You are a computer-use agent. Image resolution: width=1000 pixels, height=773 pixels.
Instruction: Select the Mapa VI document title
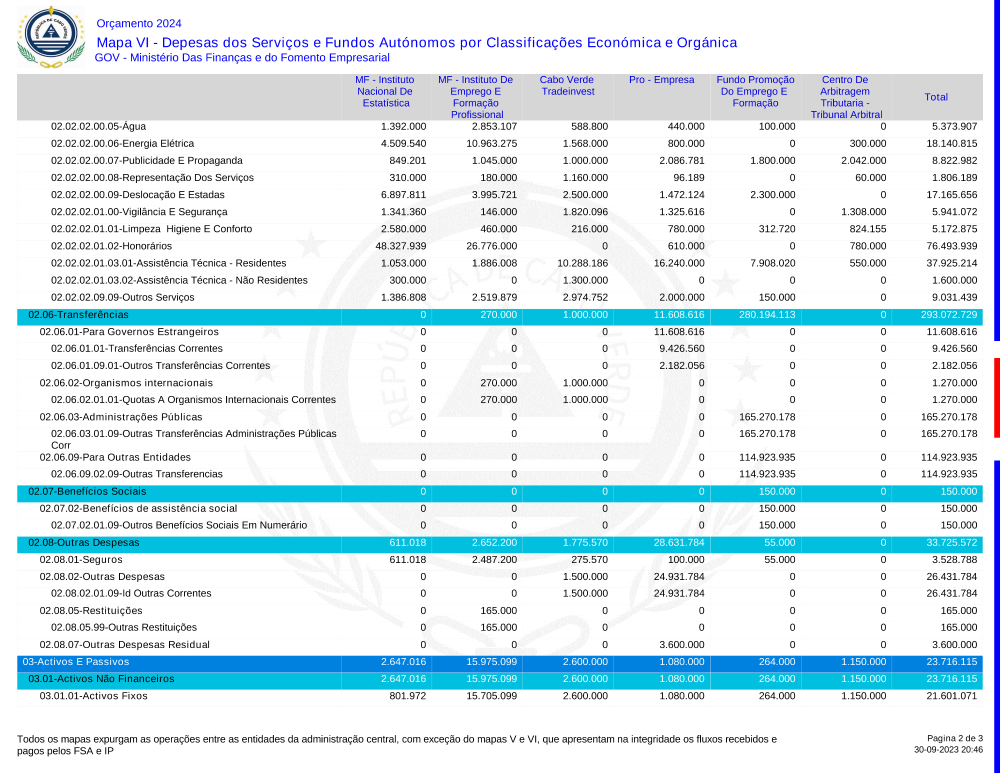(x=416, y=42)
